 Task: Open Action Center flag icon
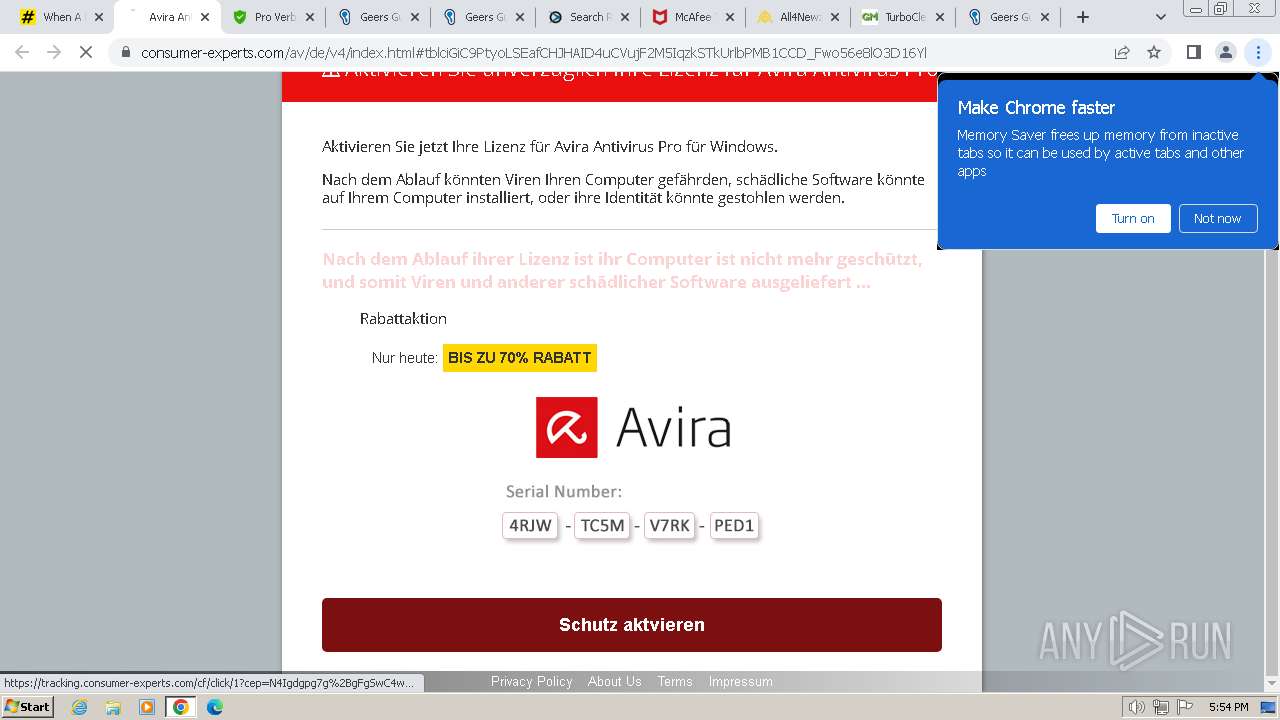(1184, 707)
